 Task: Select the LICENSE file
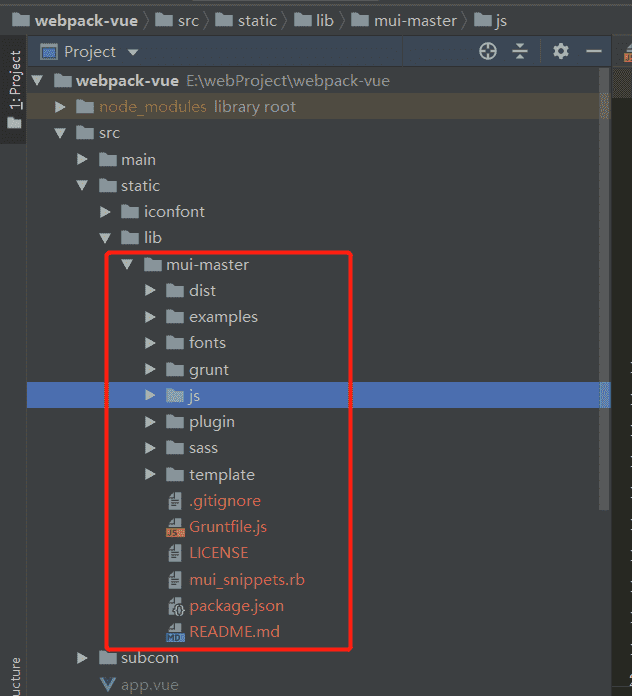(x=218, y=552)
